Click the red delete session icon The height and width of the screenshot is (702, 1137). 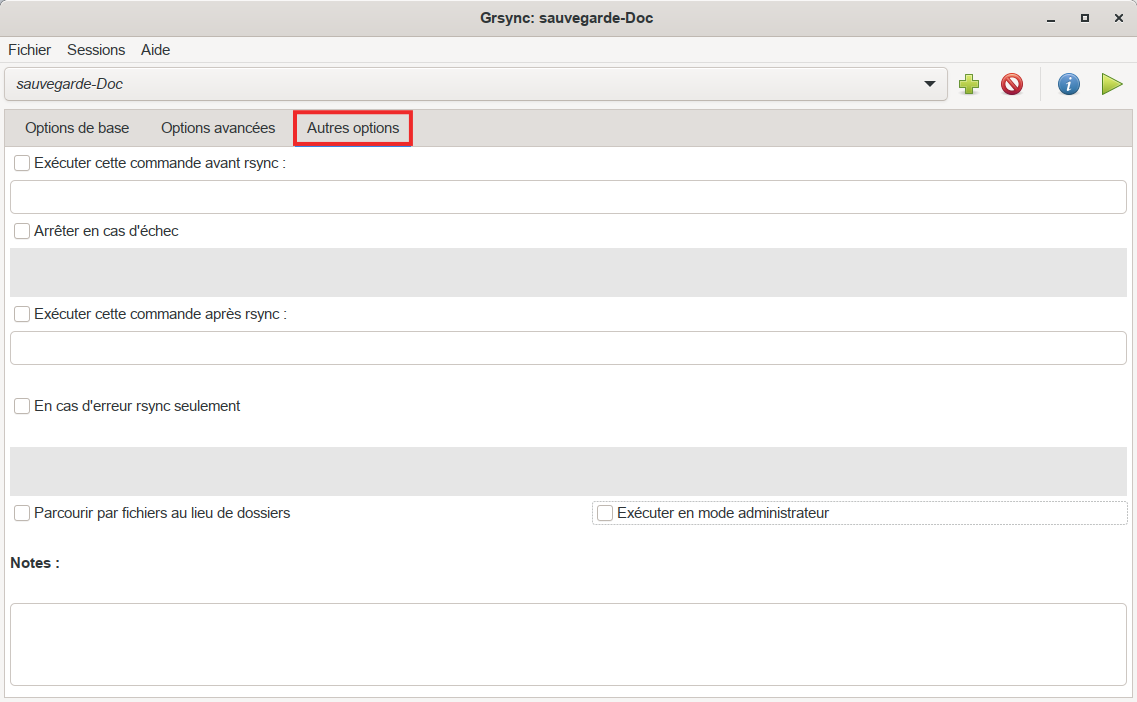click(x=1012, y=85)
